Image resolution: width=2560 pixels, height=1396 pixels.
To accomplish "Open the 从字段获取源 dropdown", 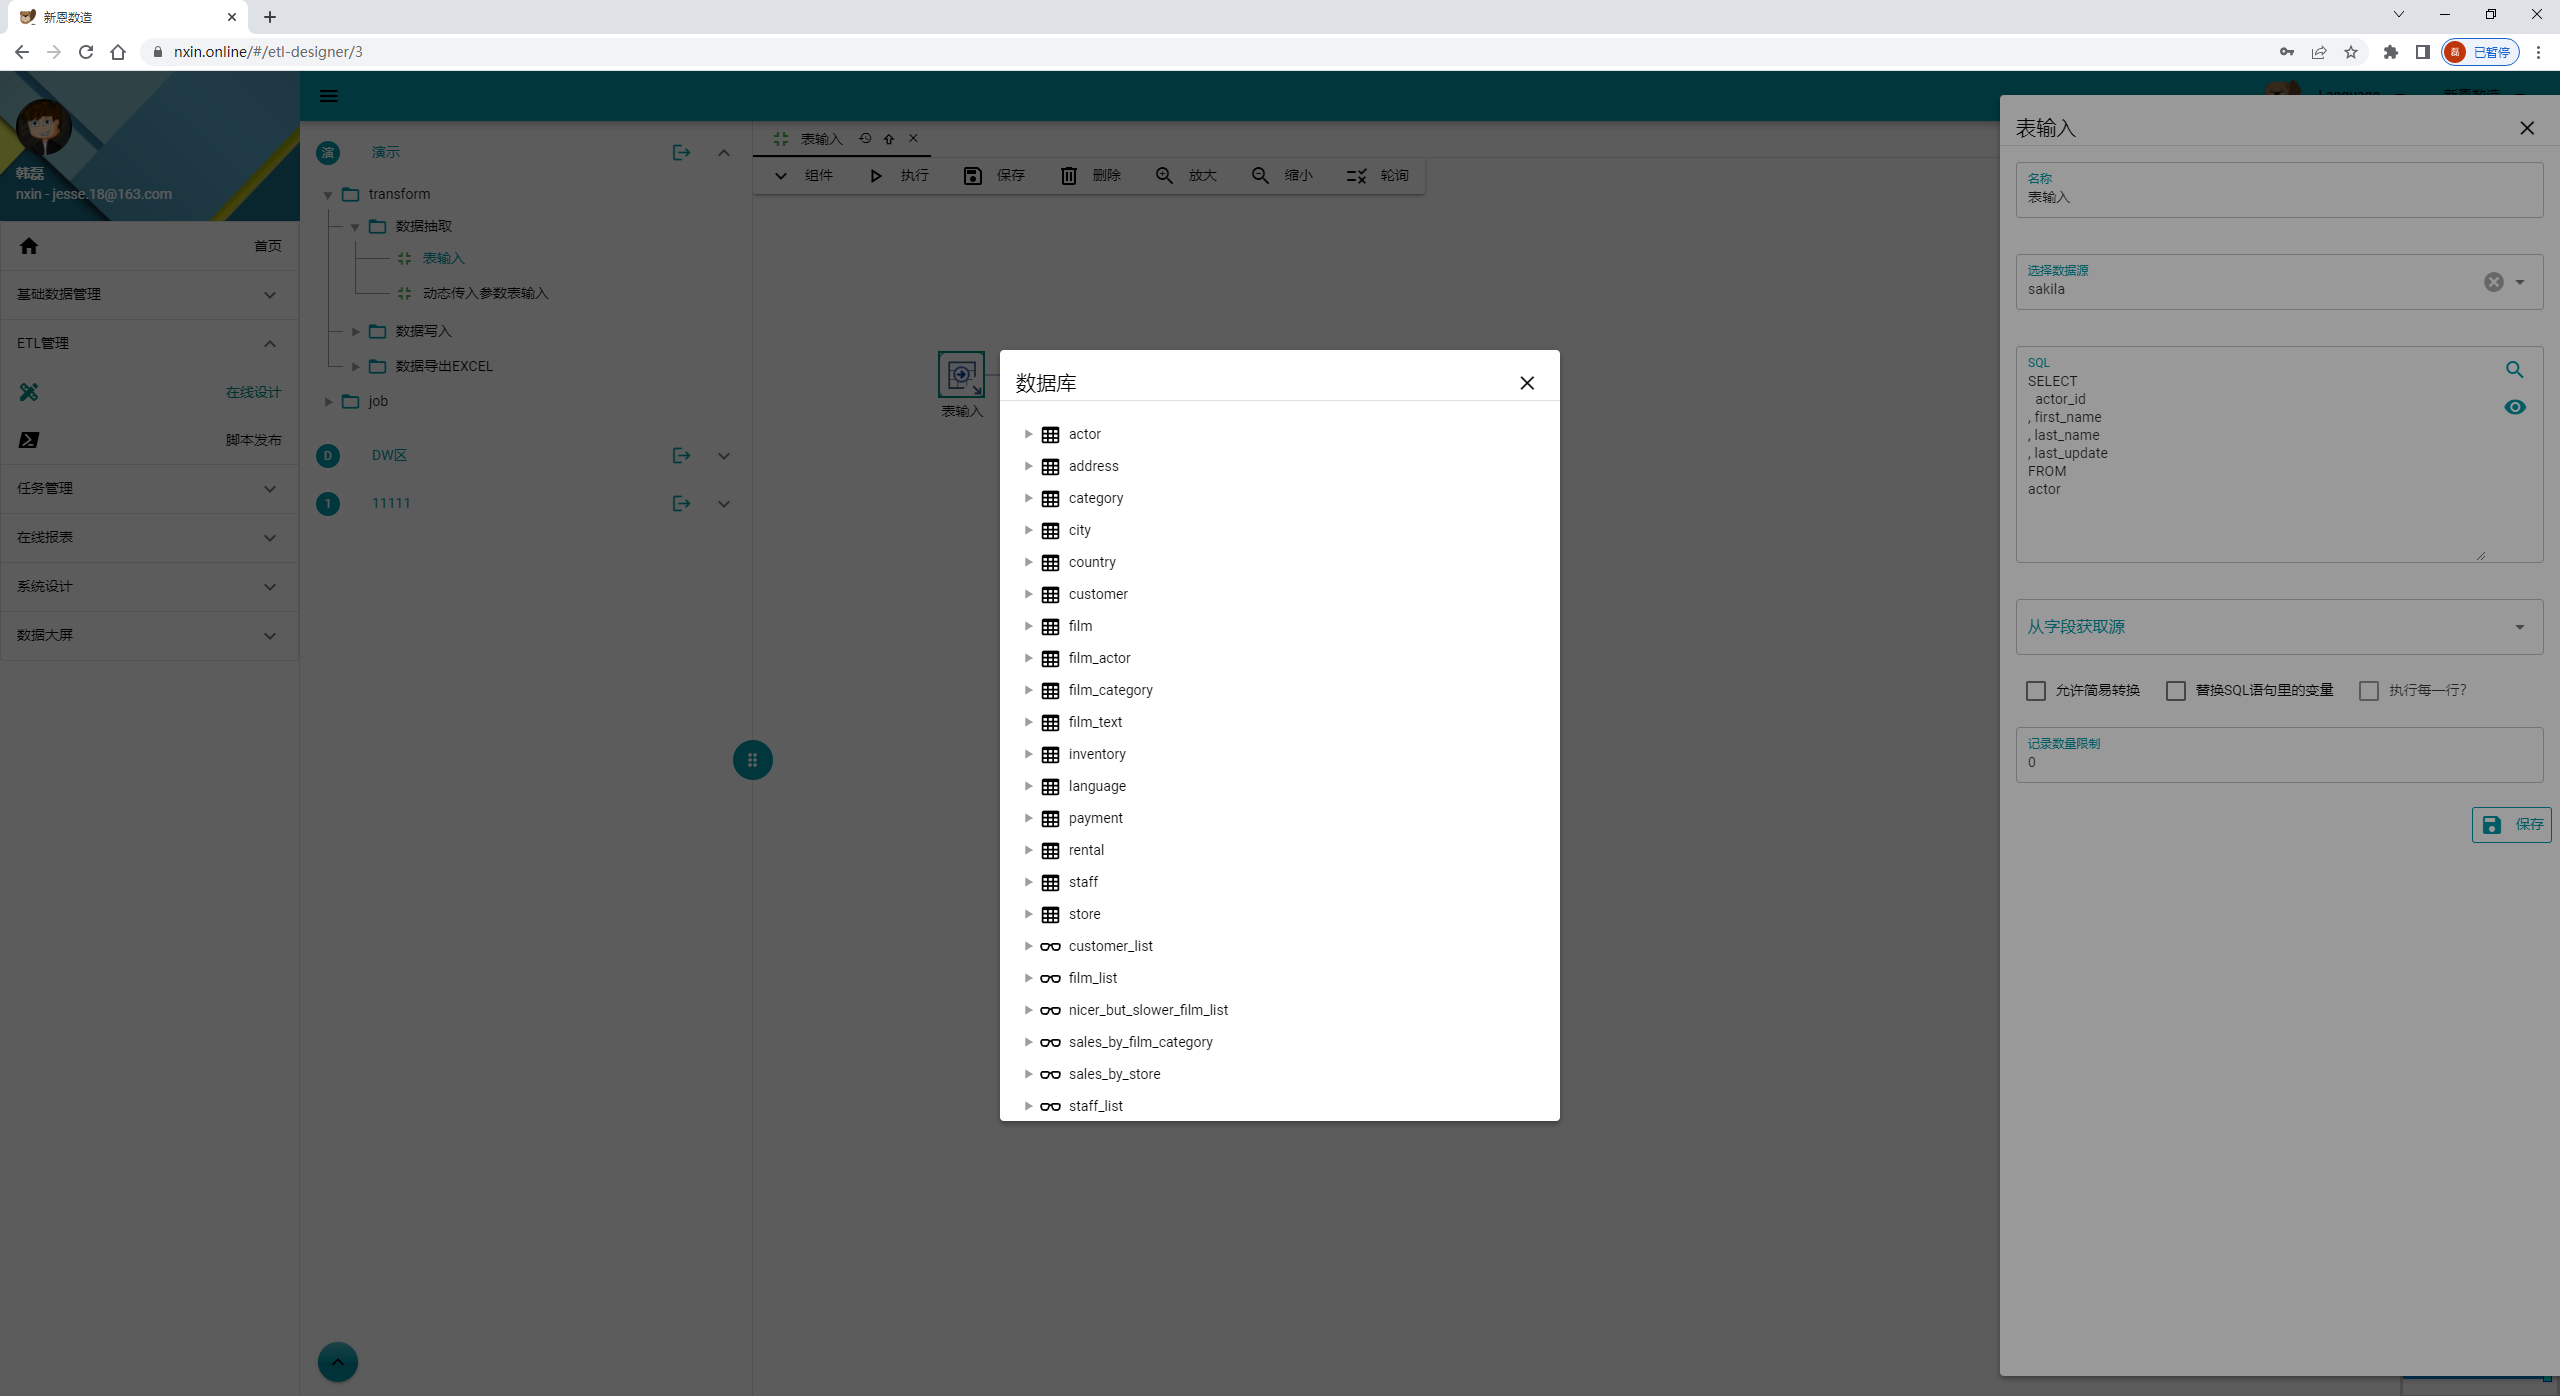I will pyautogui.click(x=2278, y=627).
